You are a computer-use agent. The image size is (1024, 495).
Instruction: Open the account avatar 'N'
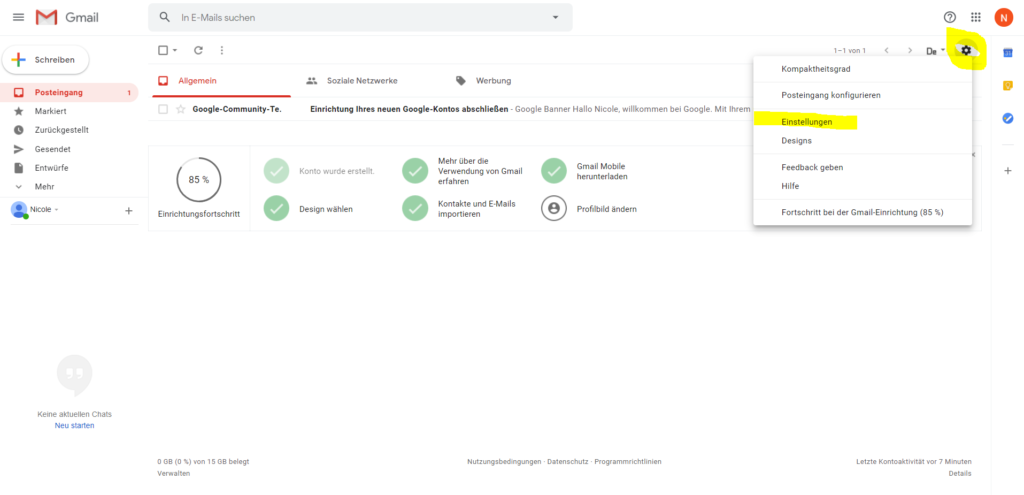tap(1003, 18)
